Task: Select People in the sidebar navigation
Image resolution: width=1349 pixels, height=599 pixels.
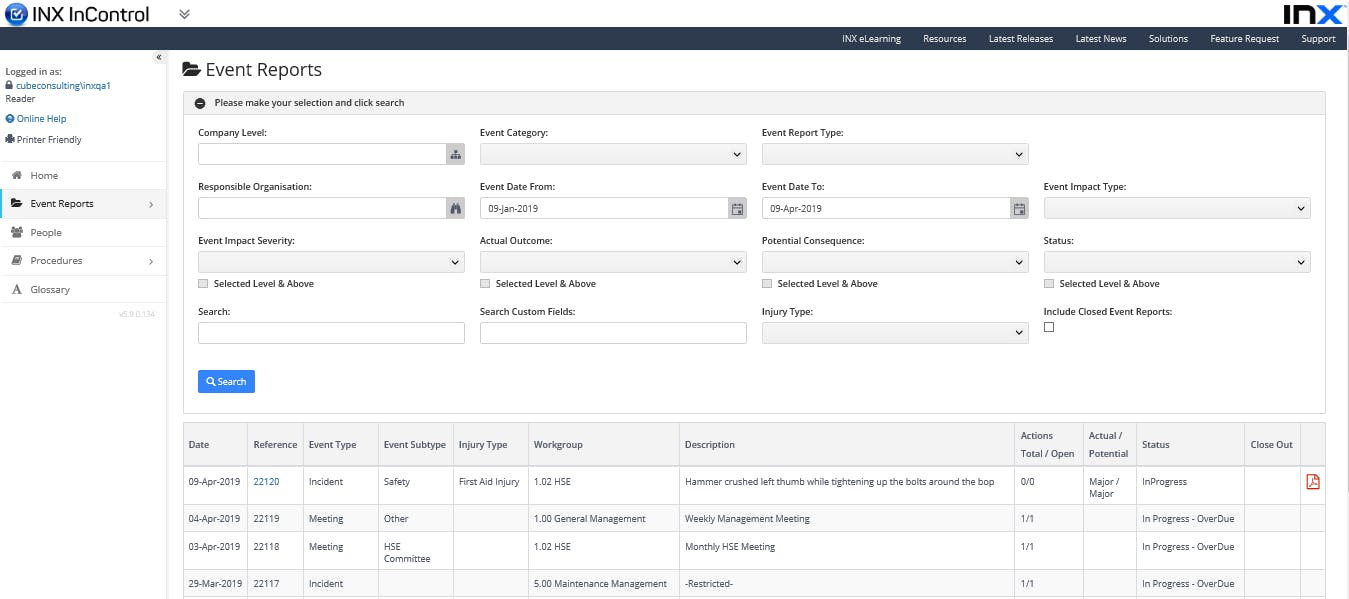Action: (46, 232)
